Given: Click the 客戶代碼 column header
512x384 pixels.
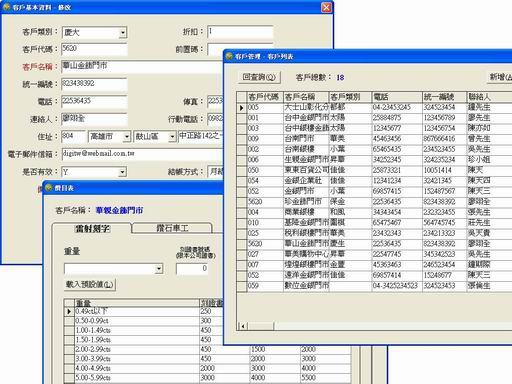Looking at the screenshot, I should click(265, 97).
